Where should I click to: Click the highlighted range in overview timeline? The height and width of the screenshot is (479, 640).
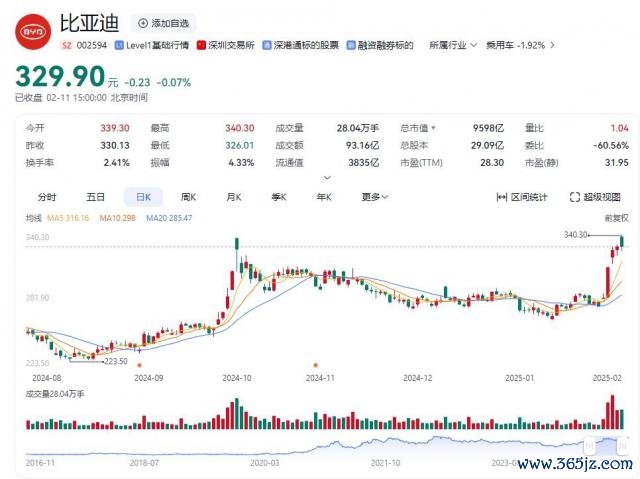pyautogui.click(x=606, y=446)
